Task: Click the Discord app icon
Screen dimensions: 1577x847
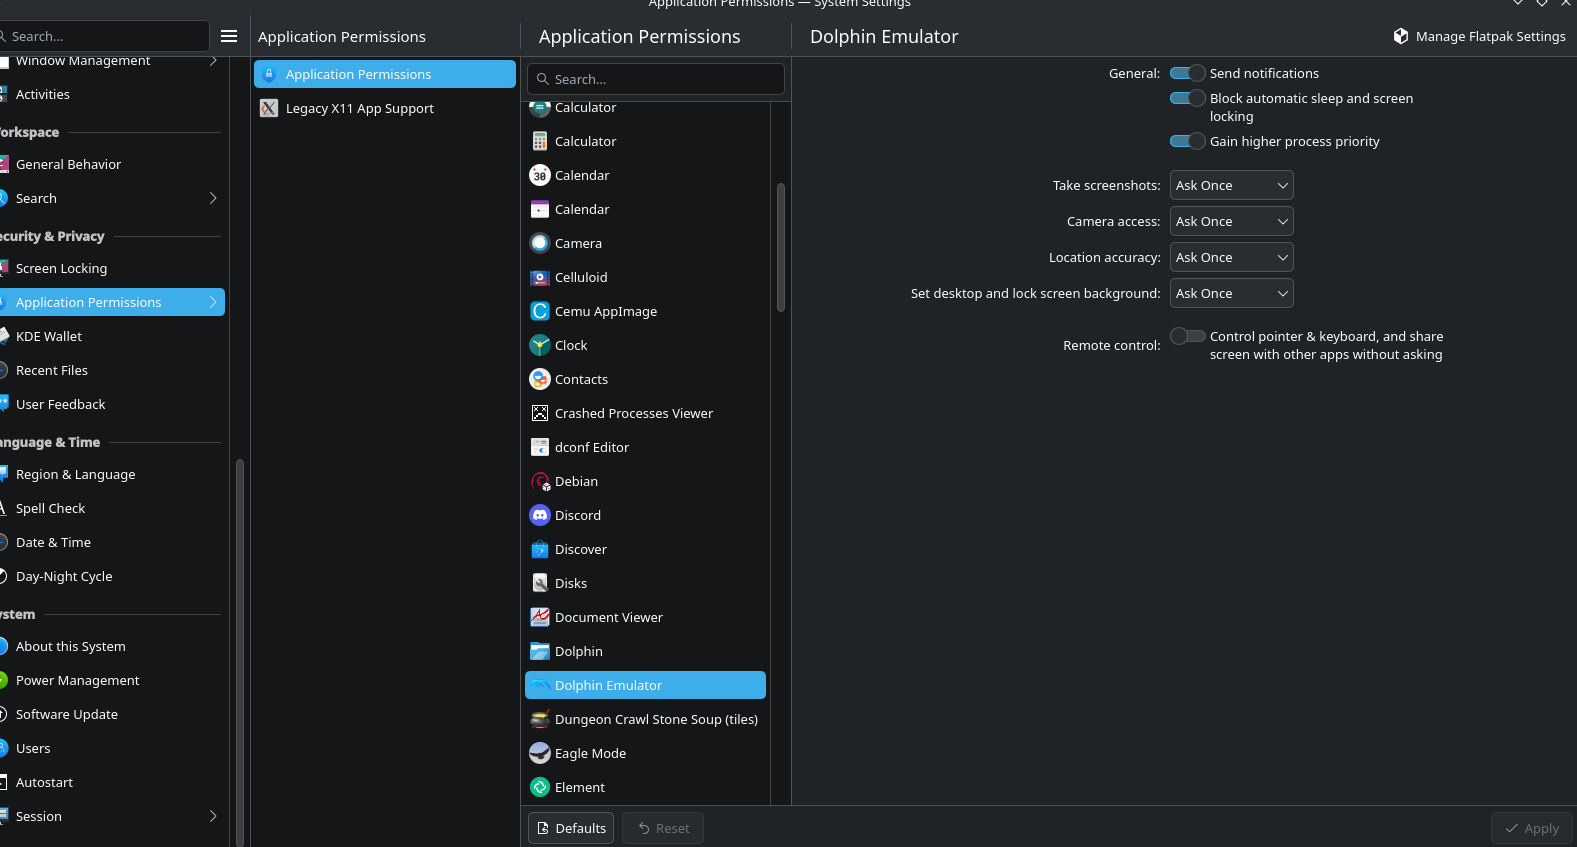Action: point(540,515)
